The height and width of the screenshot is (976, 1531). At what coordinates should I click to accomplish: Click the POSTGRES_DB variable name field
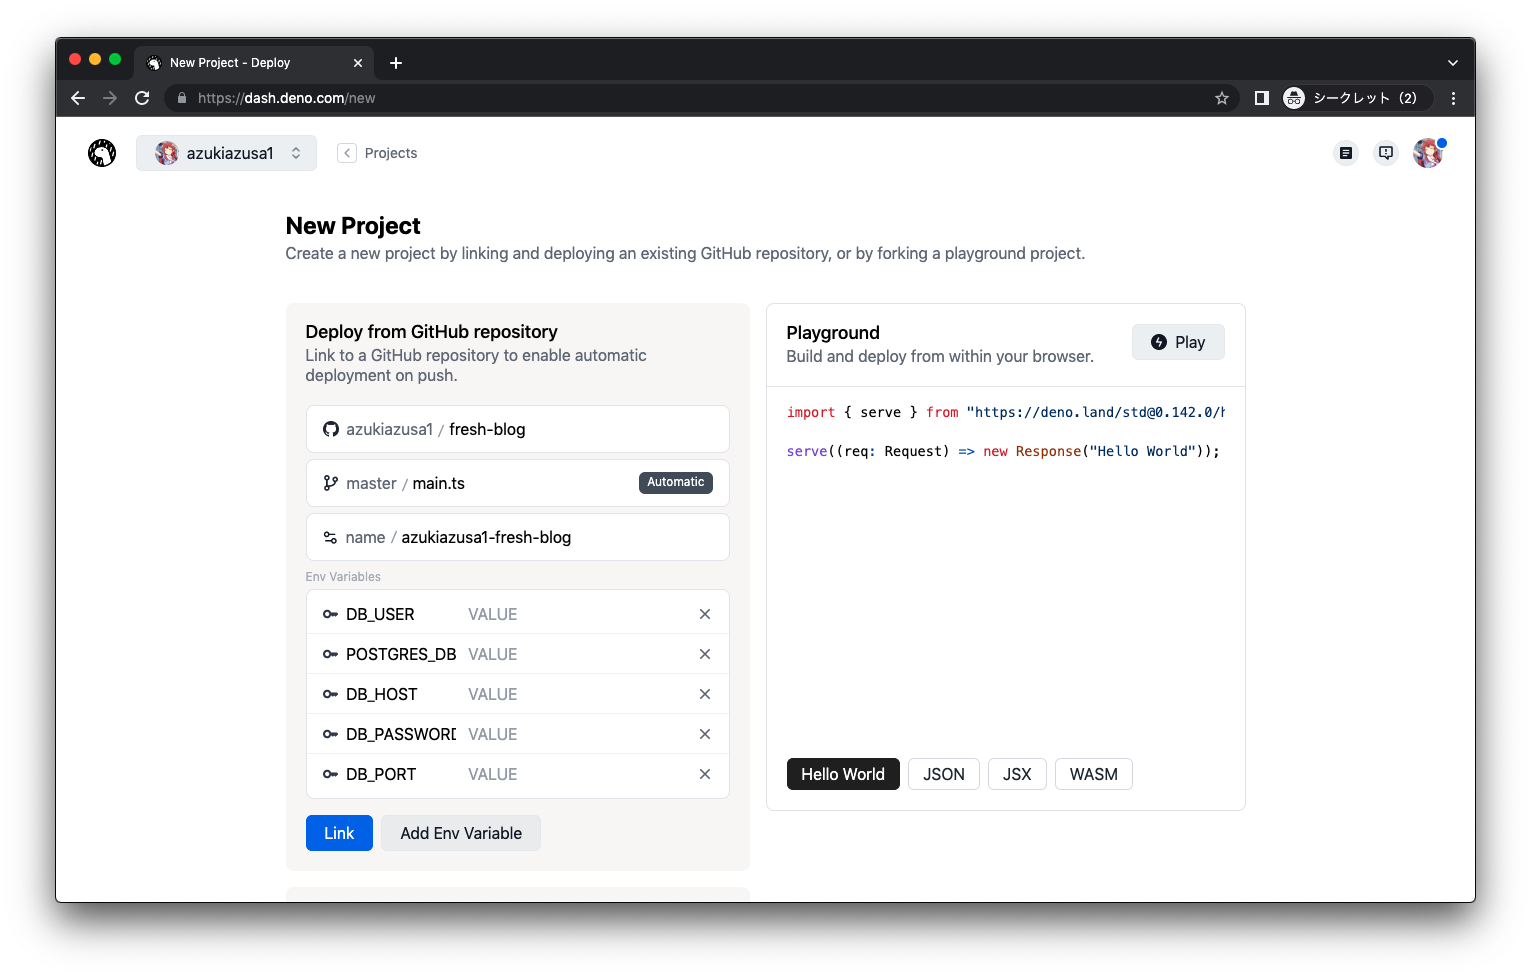[x=400, y=654]
